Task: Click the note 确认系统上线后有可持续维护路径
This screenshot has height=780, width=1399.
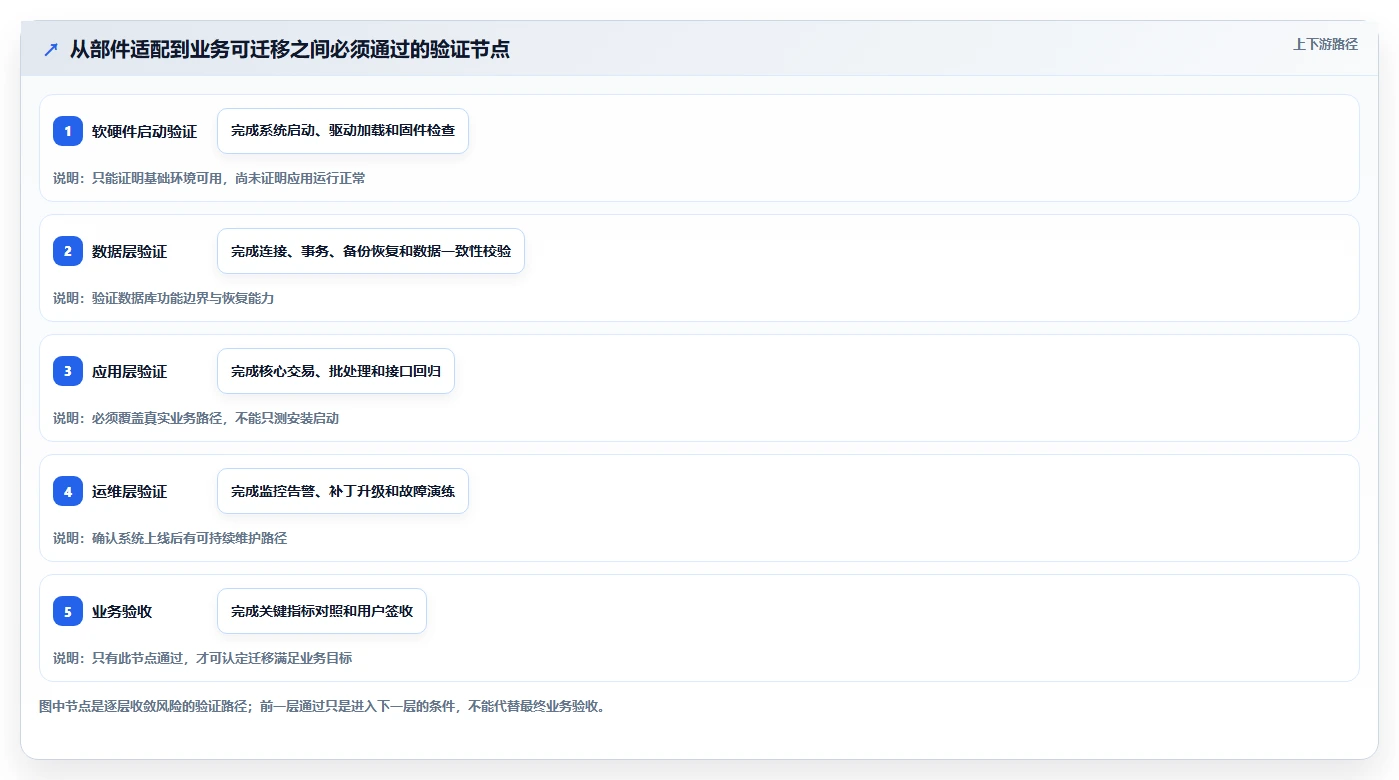Action: (x=189, y=538)
